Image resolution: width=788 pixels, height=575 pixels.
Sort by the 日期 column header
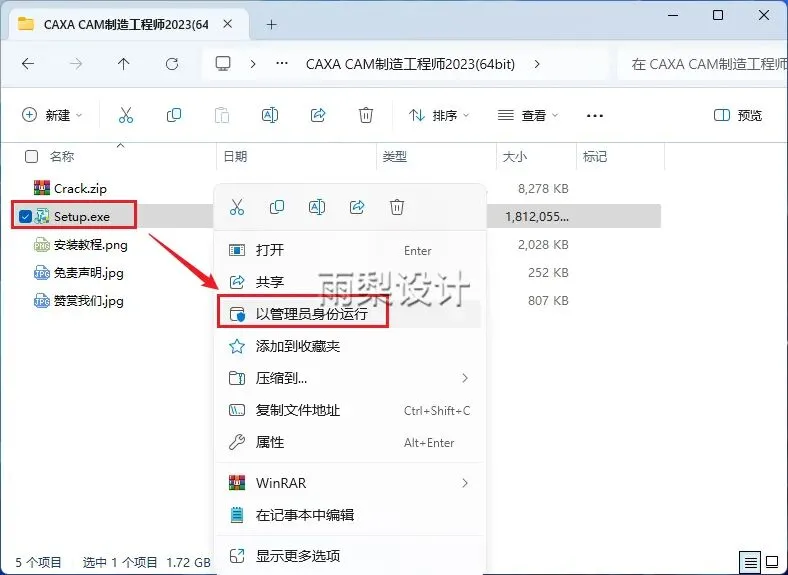click(235, 157)
